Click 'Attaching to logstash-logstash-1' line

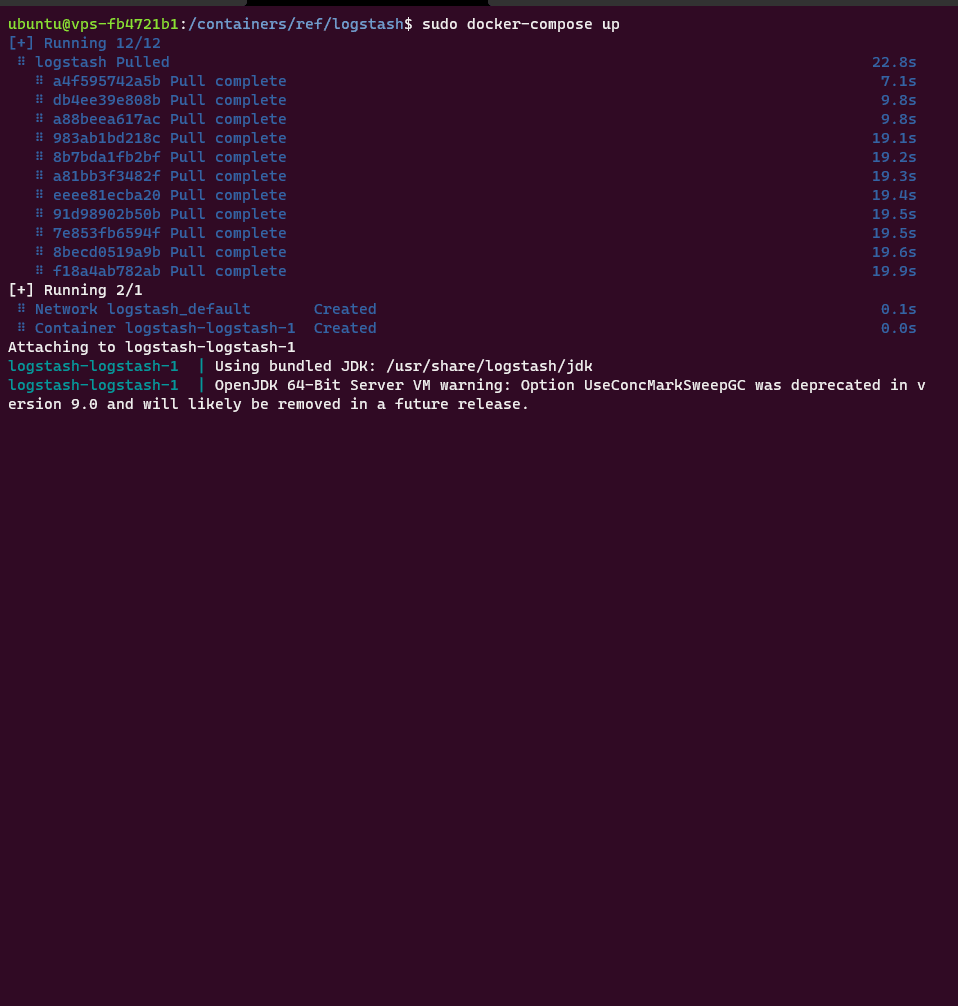151,347
